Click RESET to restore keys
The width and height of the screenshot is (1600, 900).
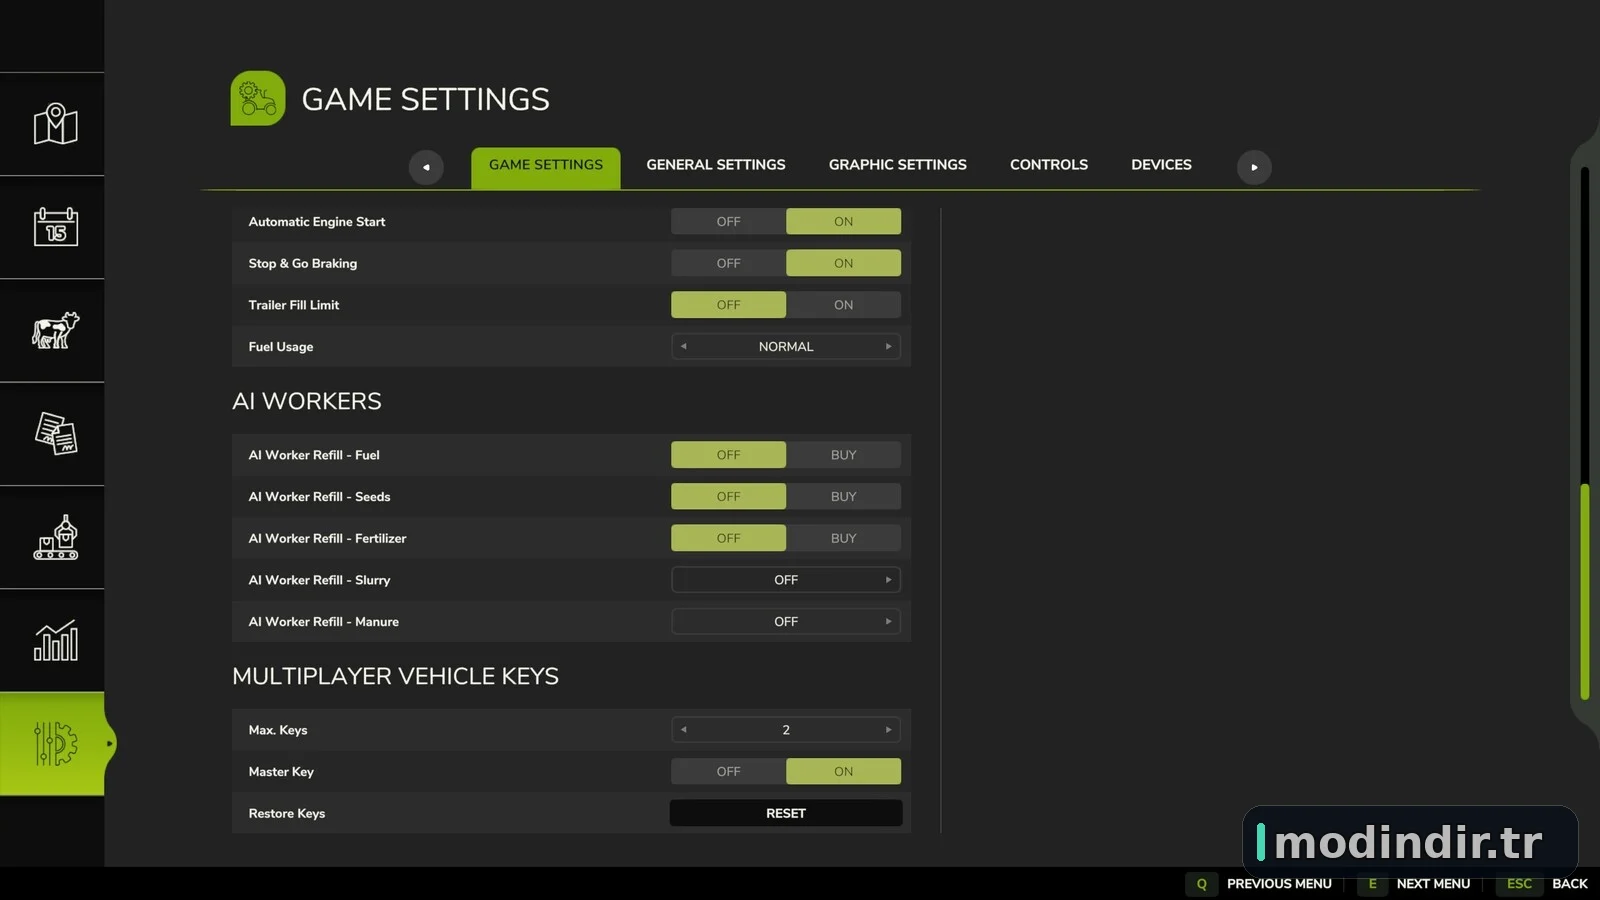(x=786, y=813)
